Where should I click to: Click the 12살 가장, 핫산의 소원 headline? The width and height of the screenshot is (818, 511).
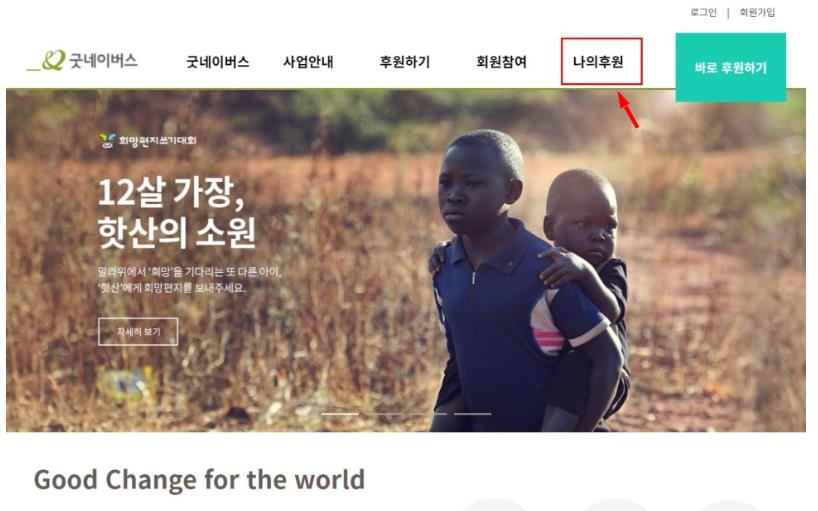coord(176,213)
